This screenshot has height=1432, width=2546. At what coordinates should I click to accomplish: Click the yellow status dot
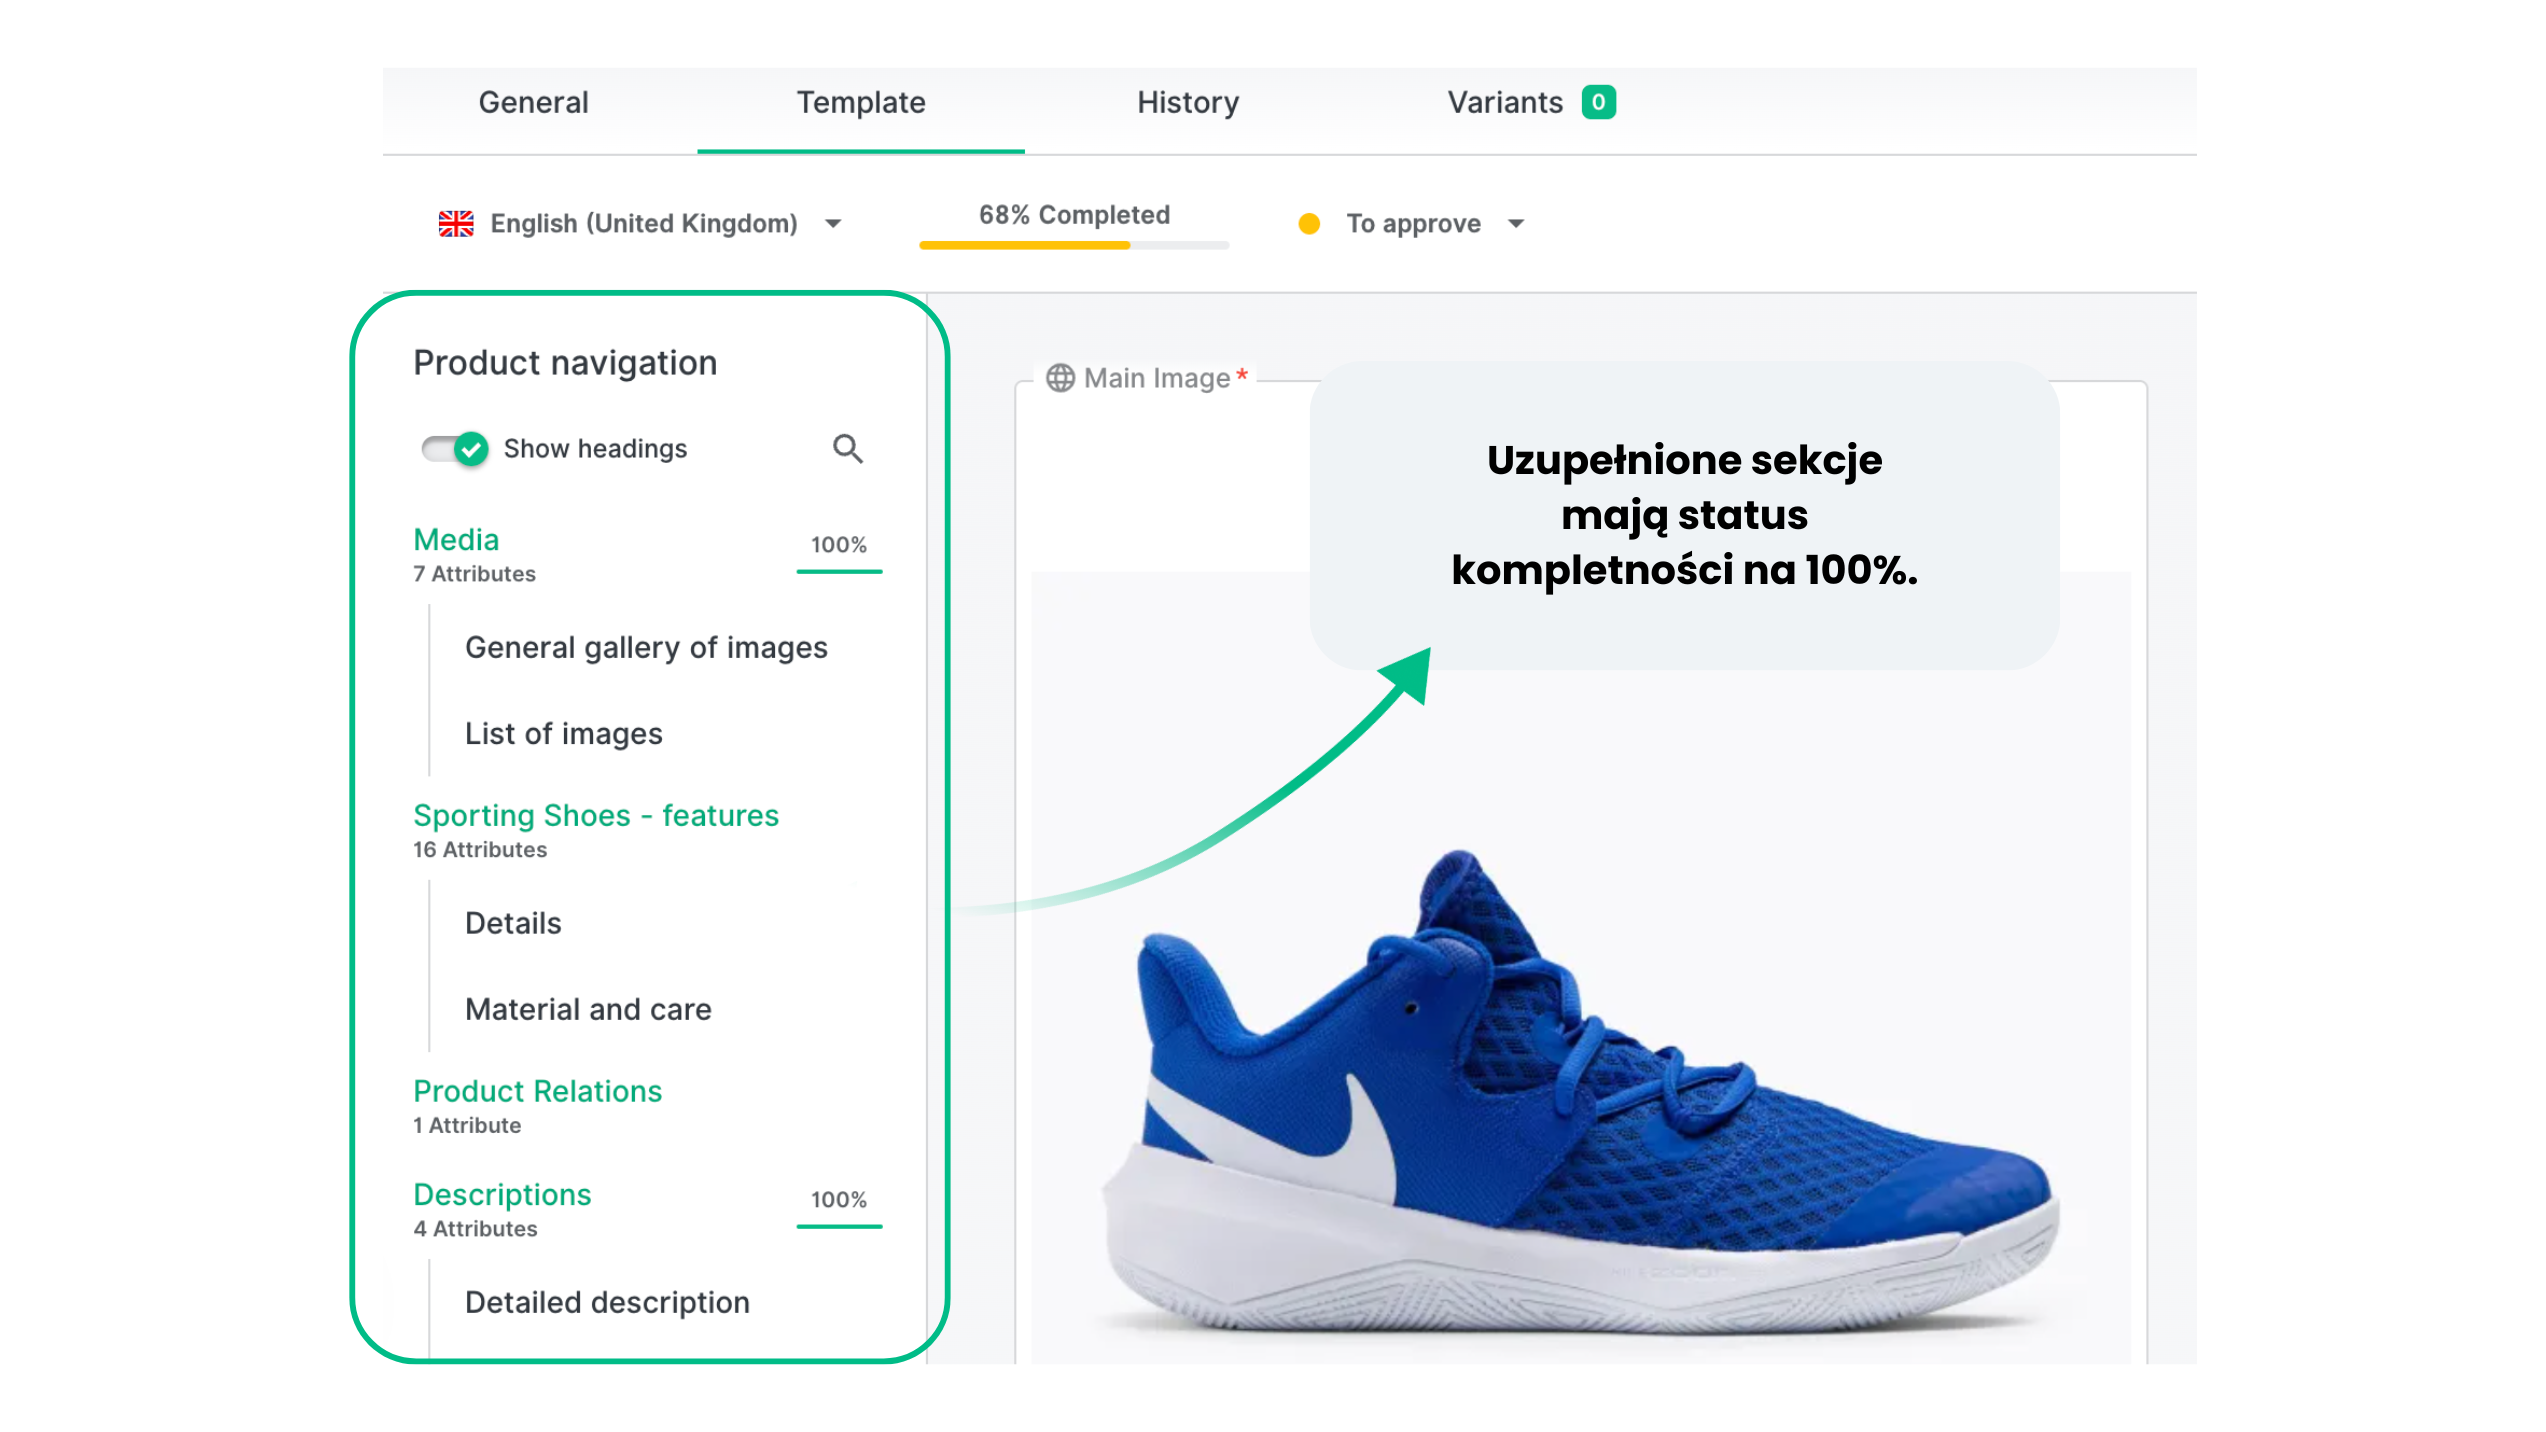[1308, 224]
